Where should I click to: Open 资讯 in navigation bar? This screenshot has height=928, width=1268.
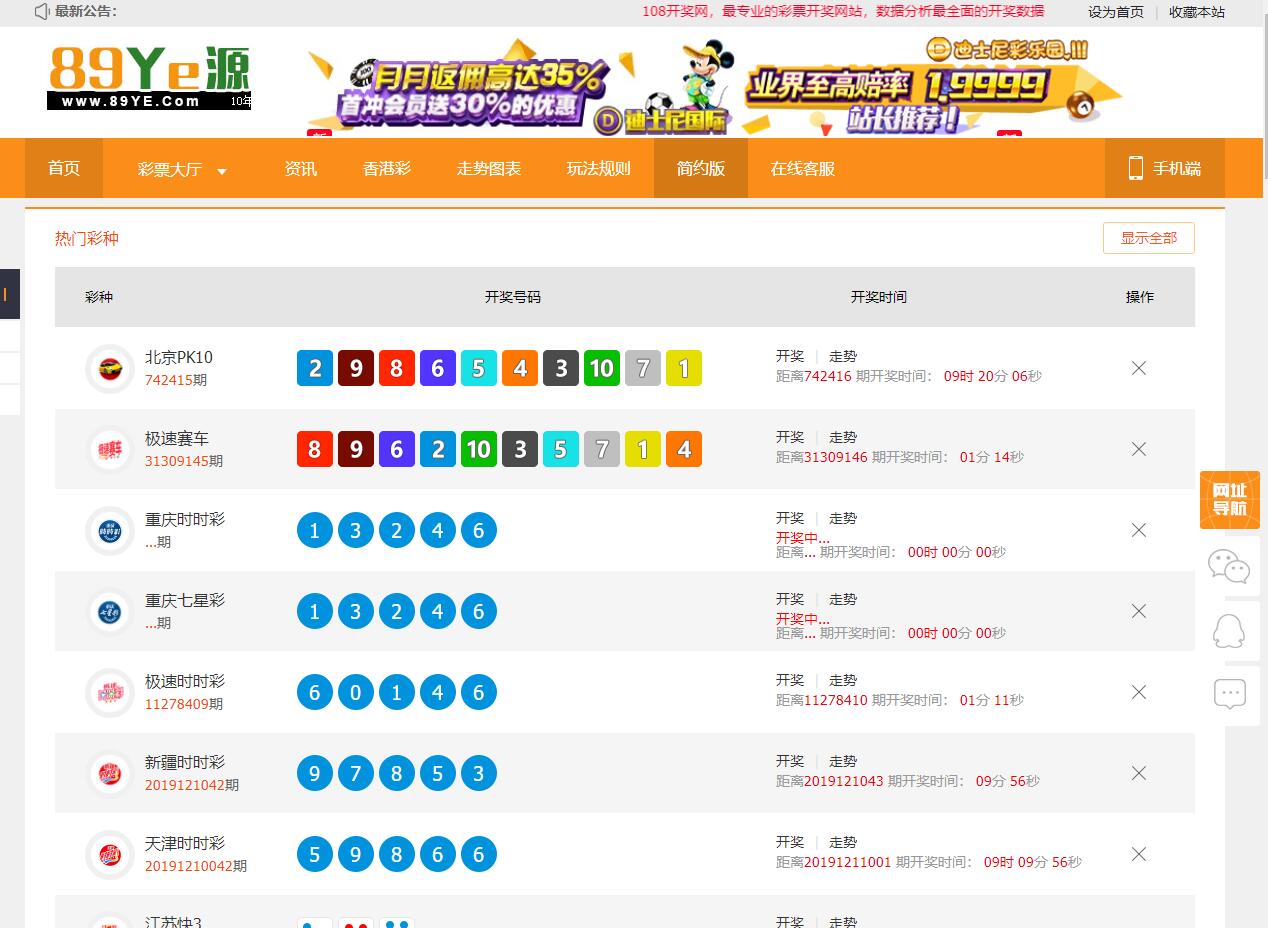coord(301,168)
